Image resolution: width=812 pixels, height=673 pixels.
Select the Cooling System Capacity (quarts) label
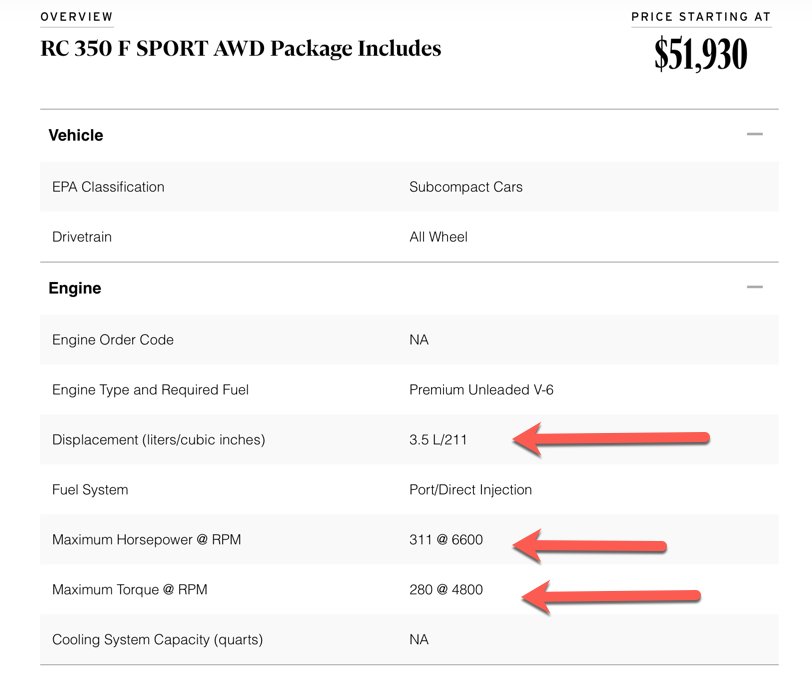(157, 640)
